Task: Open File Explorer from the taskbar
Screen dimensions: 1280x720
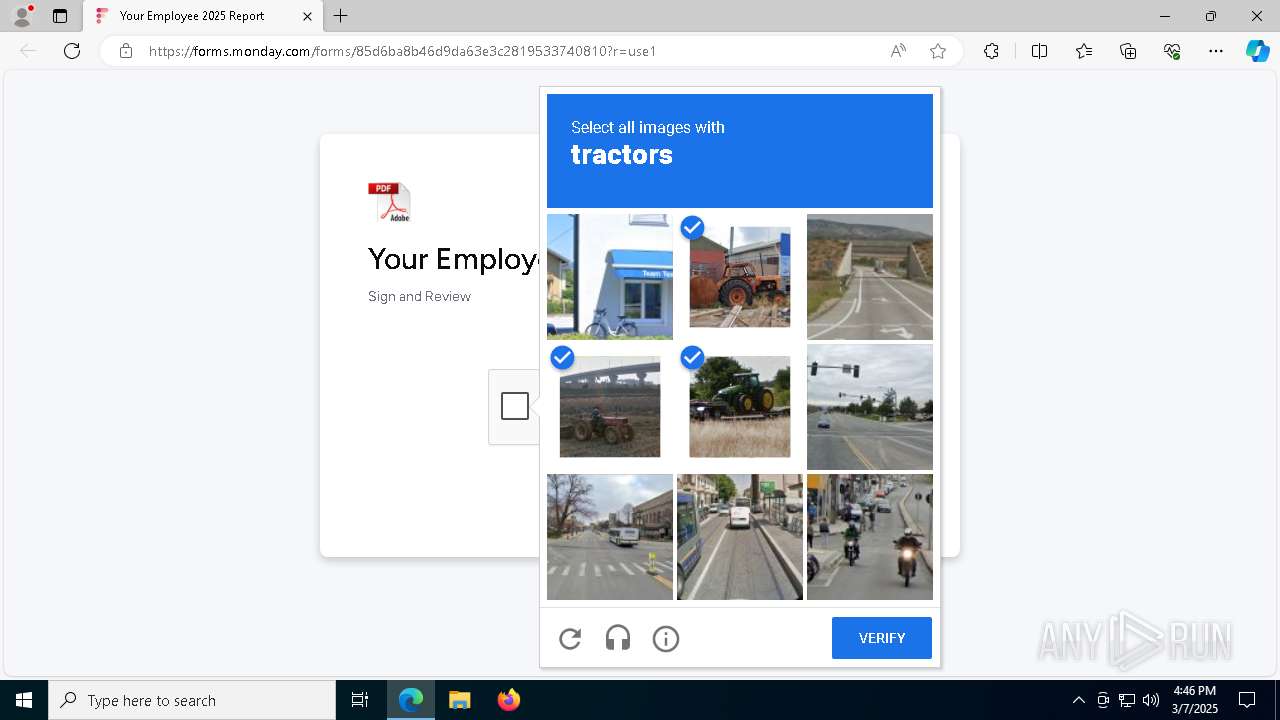Action: click(459, 700)
